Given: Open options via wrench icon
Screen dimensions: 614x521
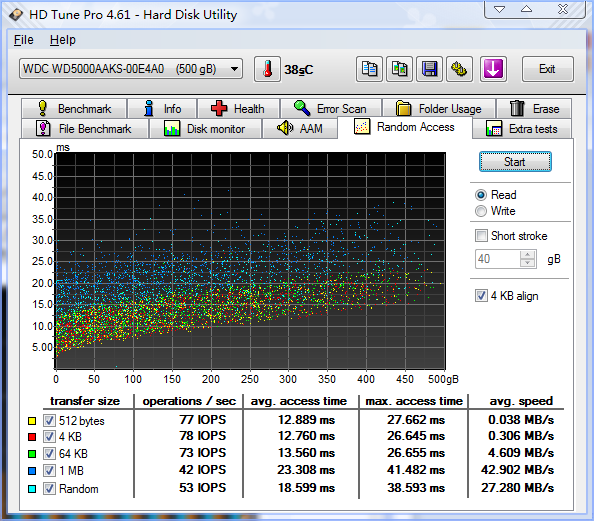Looking at the screenshot, I should click(460, 69).
